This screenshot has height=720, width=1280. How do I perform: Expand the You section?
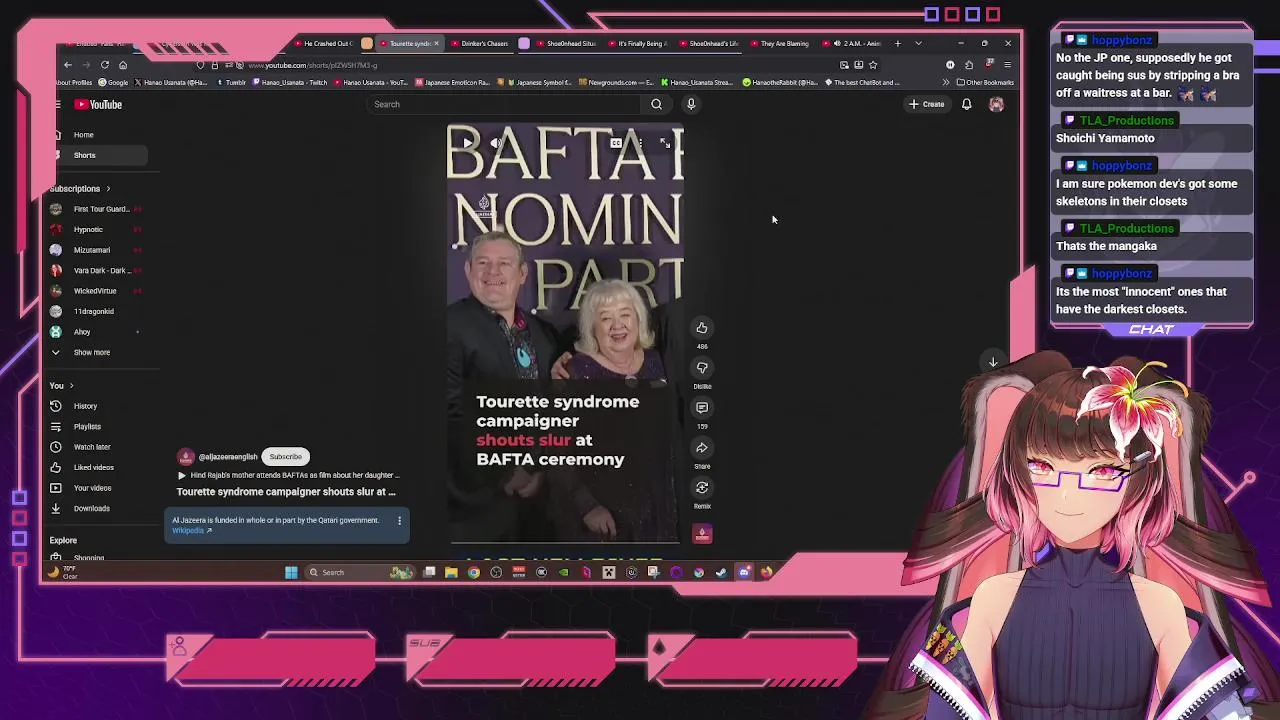(62, 386)
